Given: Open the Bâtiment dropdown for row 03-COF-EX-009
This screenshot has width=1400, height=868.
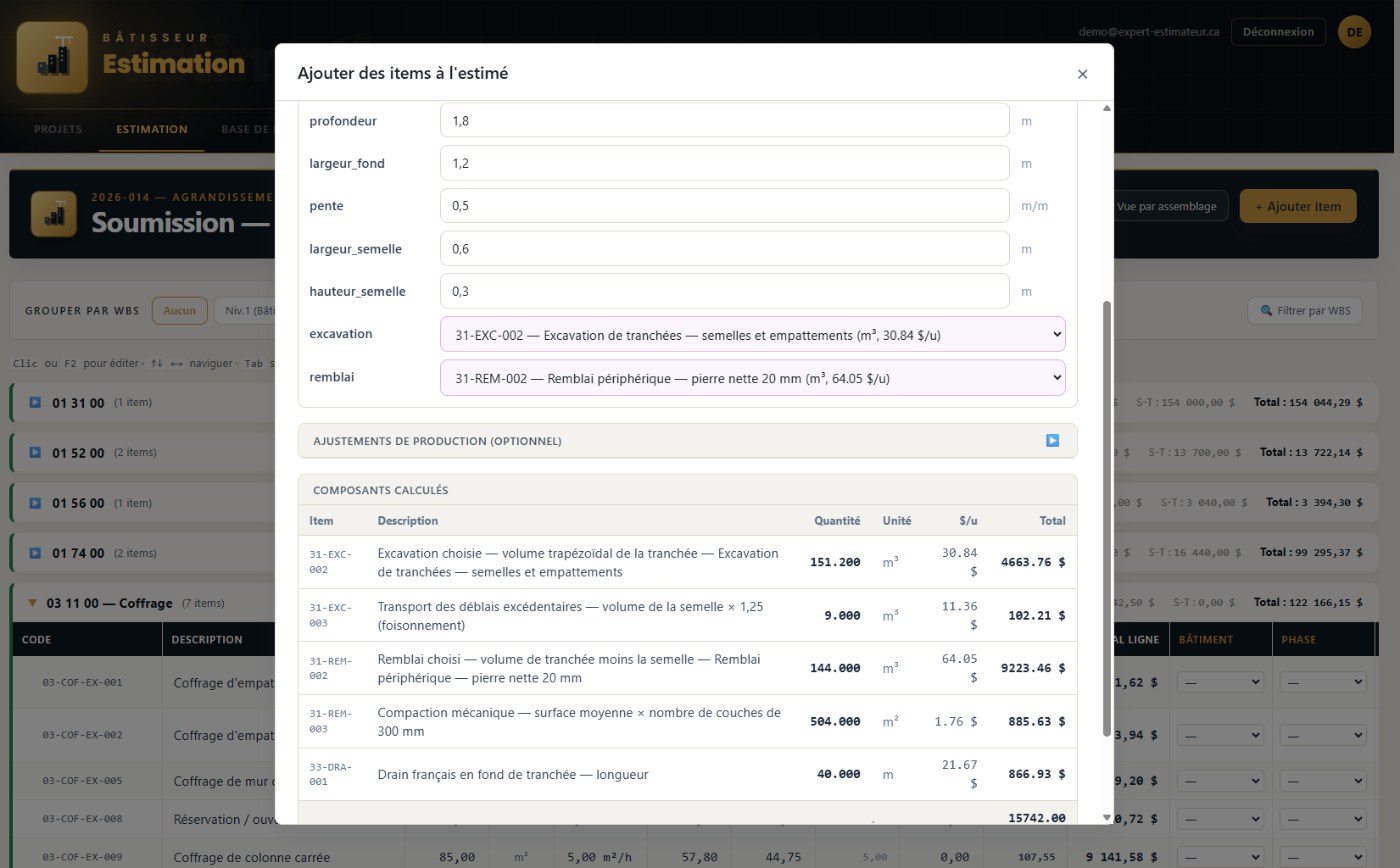Looking at the screenshot, I should click(1220, 857).
